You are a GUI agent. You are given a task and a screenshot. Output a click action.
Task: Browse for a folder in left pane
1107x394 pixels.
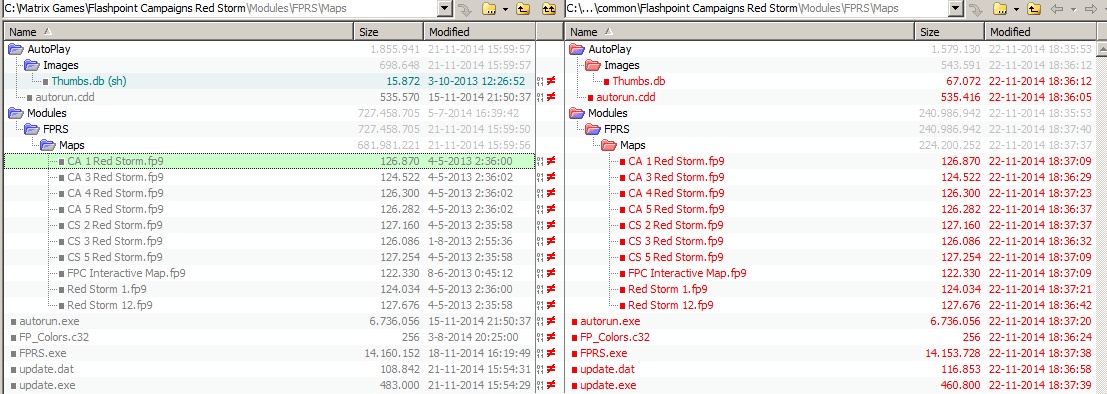coord(489,9)
